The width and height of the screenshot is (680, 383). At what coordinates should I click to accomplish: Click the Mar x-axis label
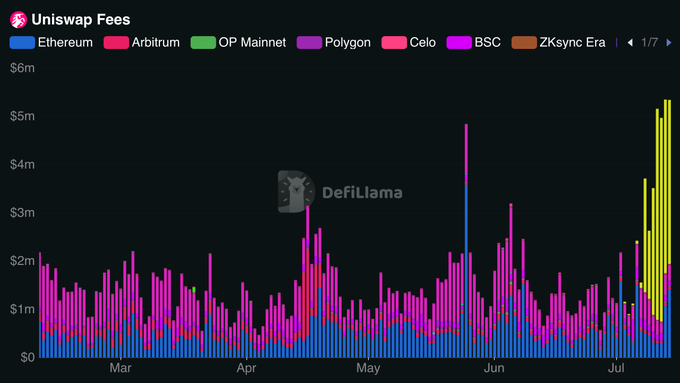click(120, 368)
